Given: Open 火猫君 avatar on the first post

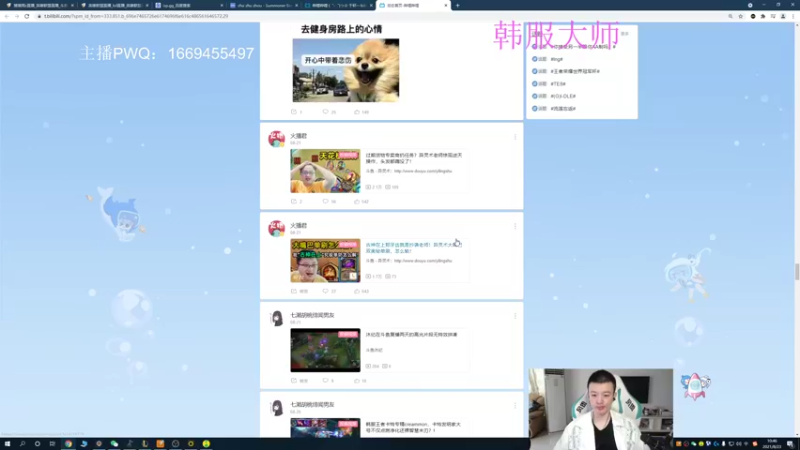Looking at the screenshot, I should pyautogui.click(x=277, y=139).
